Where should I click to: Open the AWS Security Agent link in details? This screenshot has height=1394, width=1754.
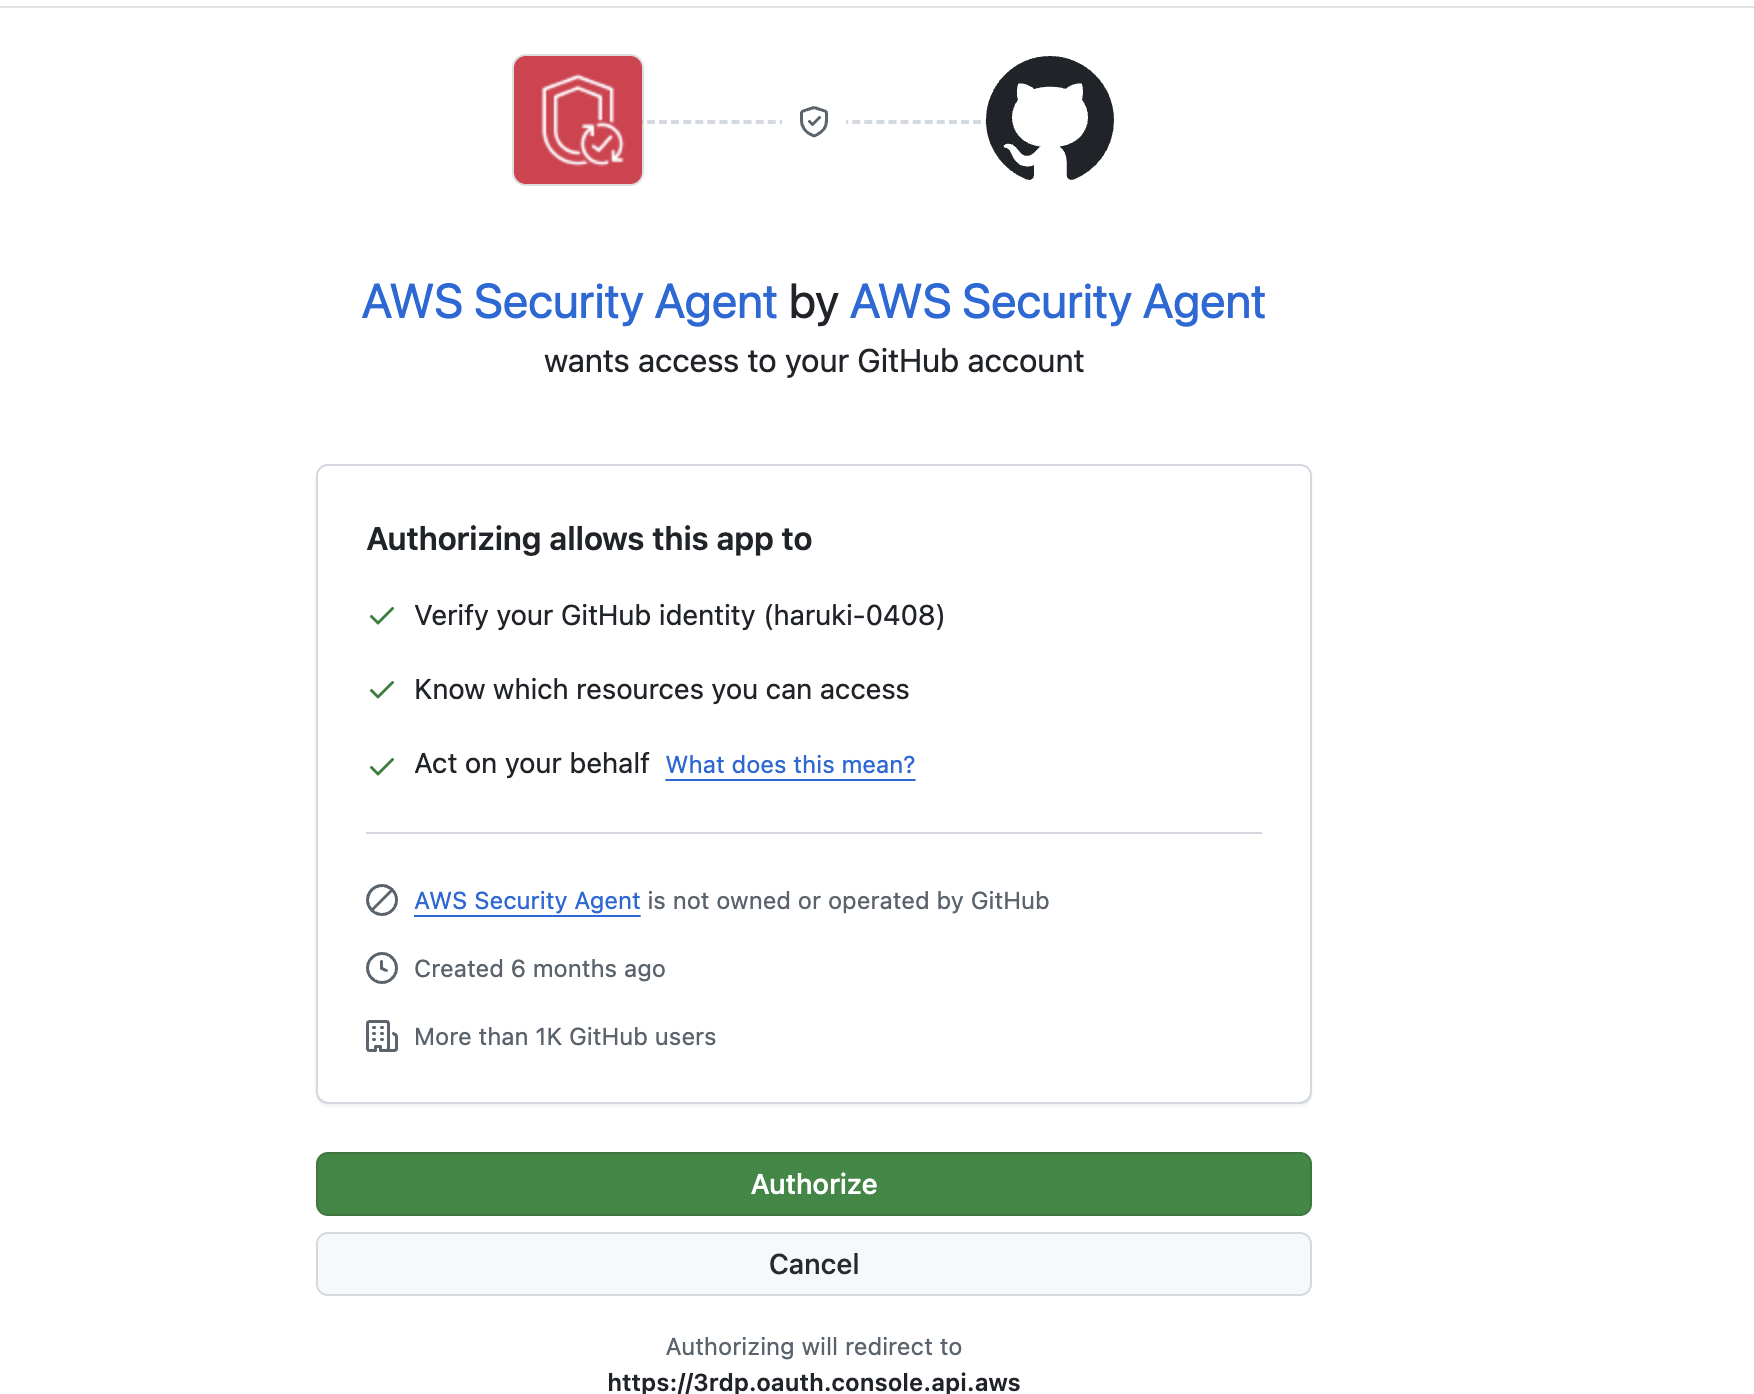pyautogui.click(x=527, y=901)
